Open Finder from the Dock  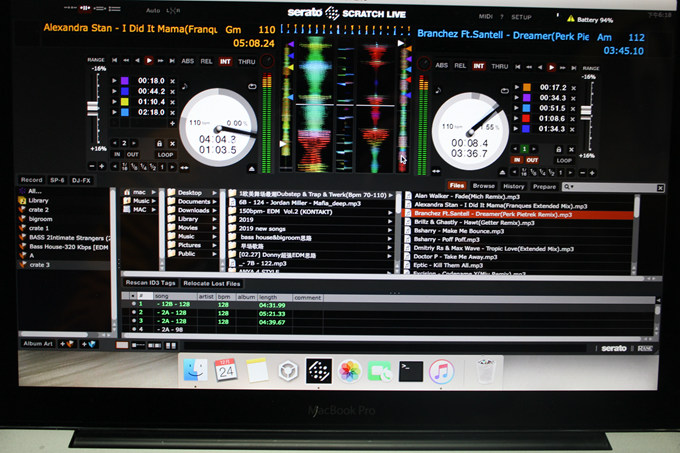click(x=196, y=370)
